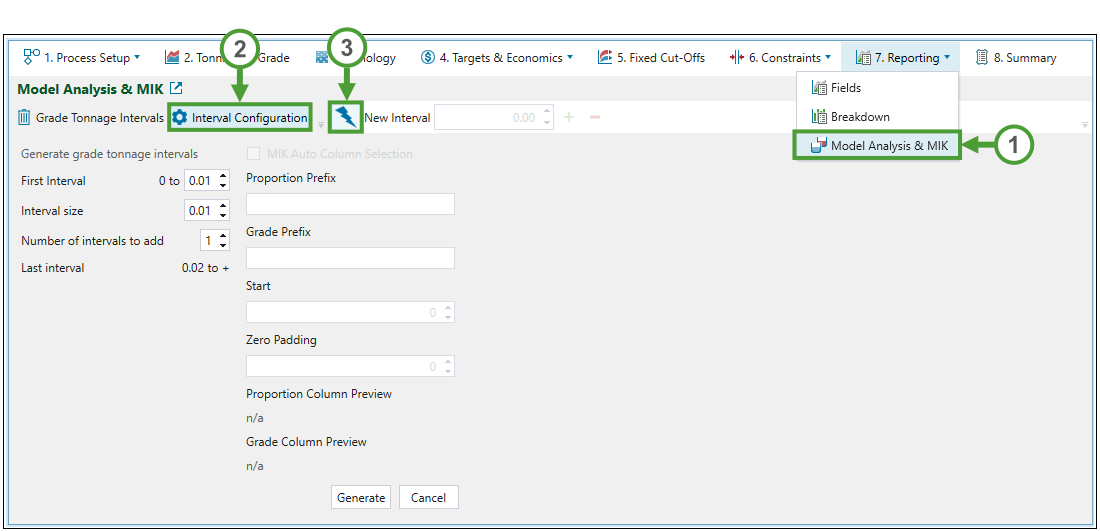Open the 8. Summary step
The height and width of the screenshot is (531, 1100).
[x=1015, y=58]
